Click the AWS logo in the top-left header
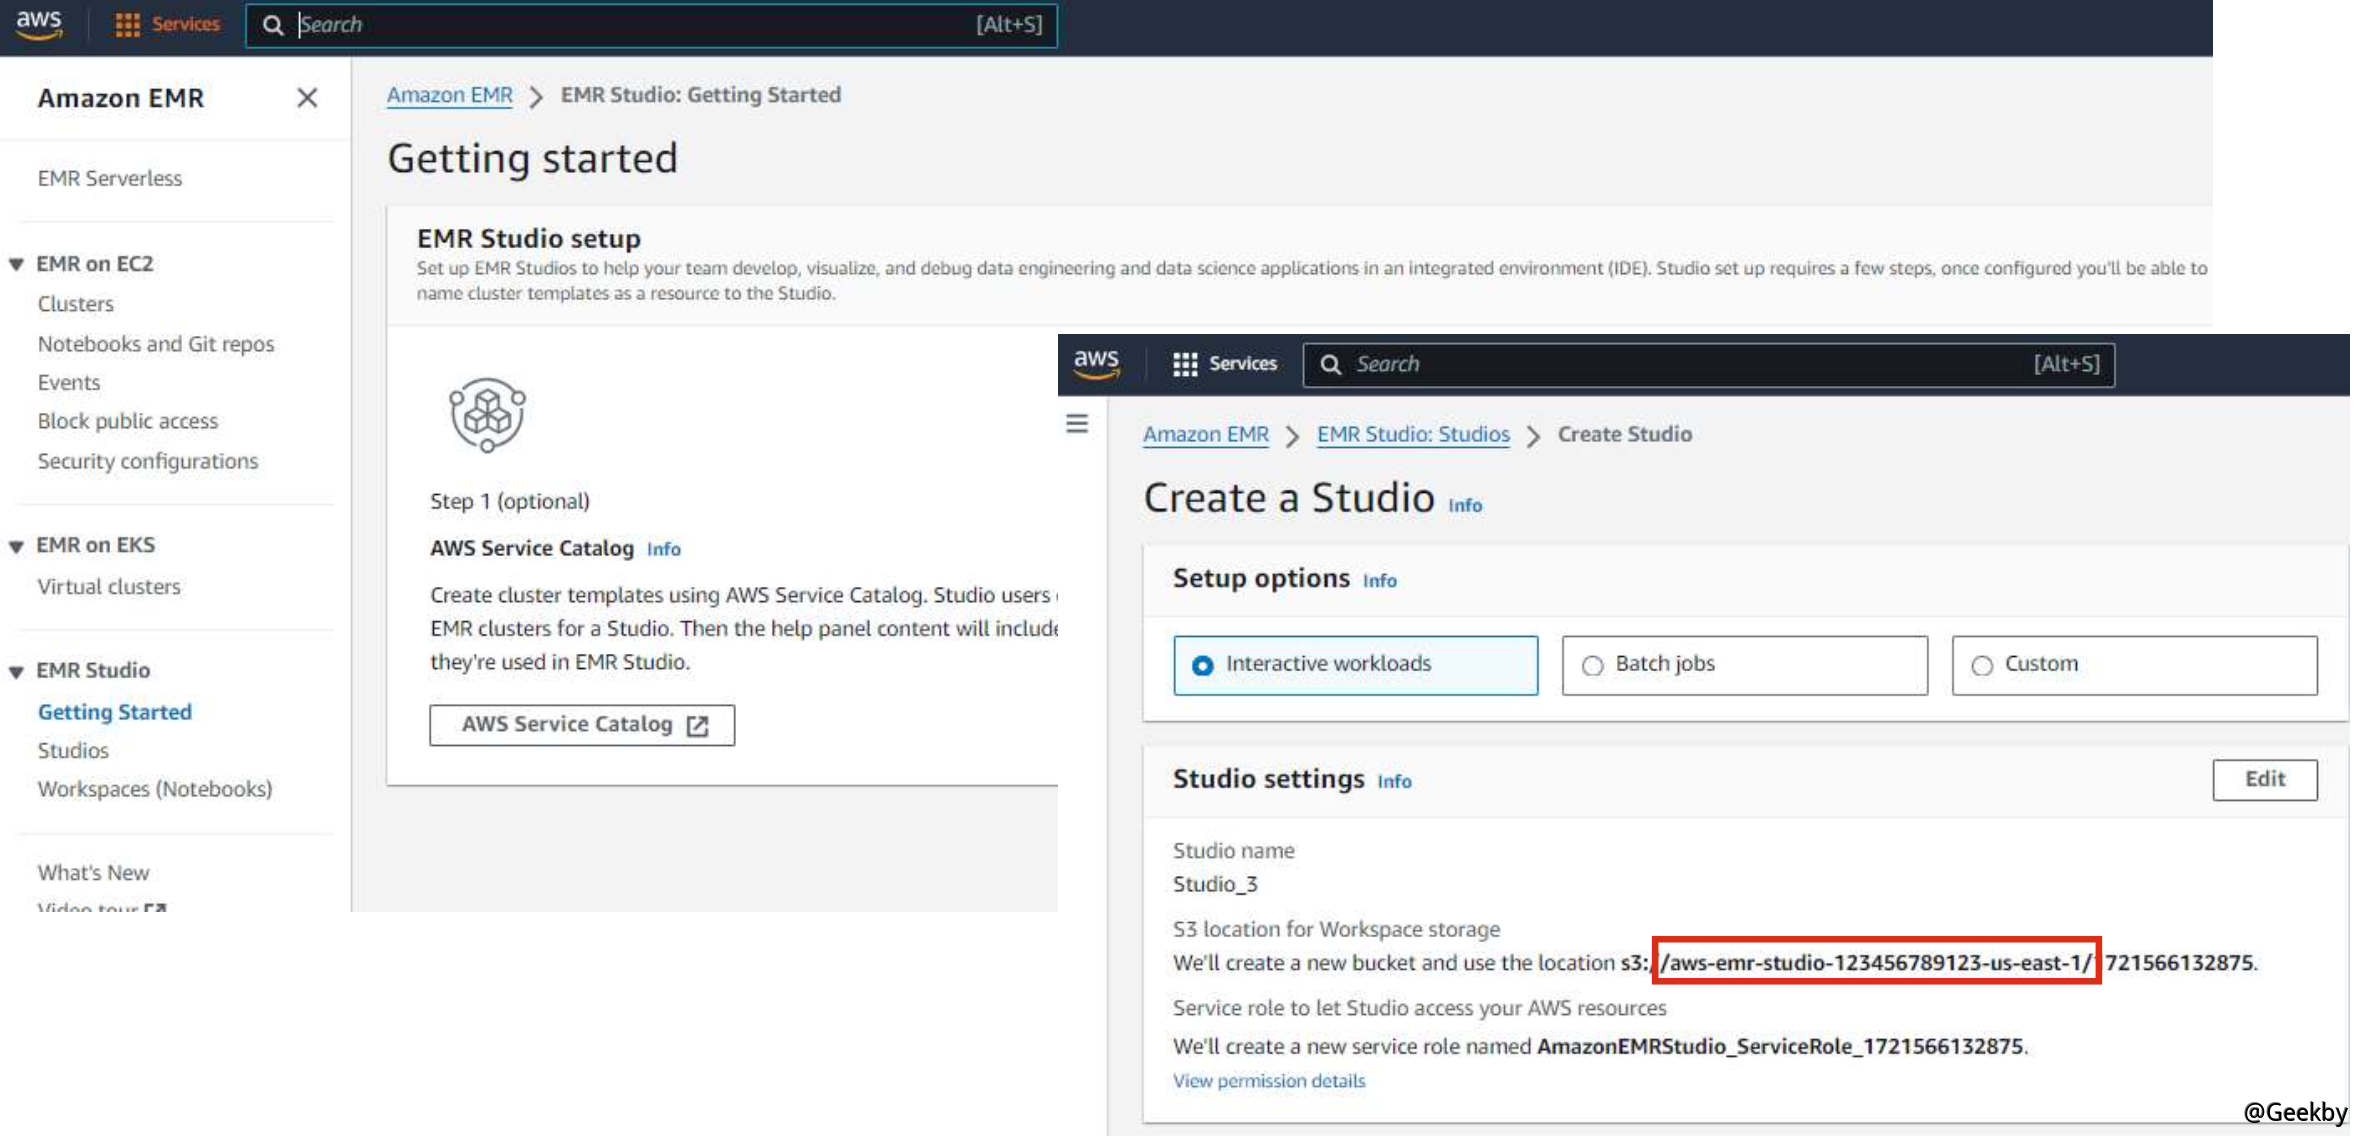 tap(39, 24)
